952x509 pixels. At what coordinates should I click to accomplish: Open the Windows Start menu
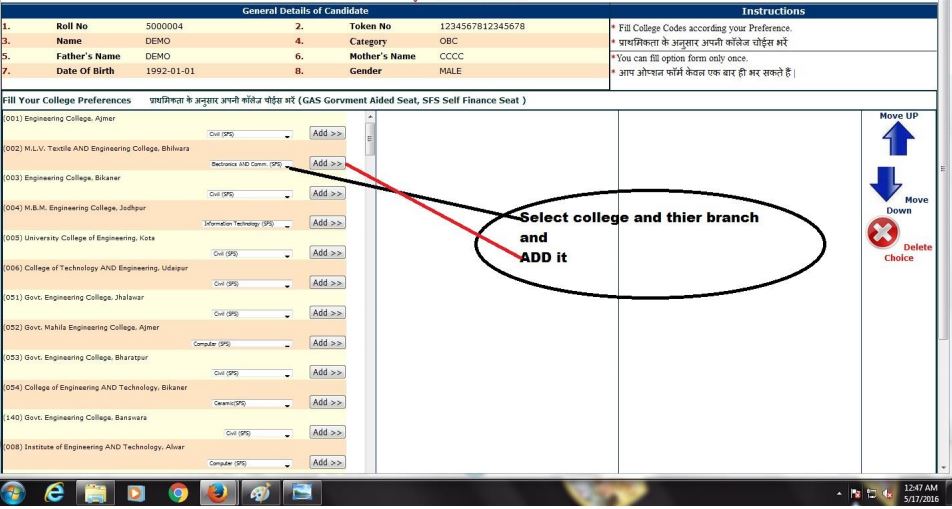click(18, 493)
